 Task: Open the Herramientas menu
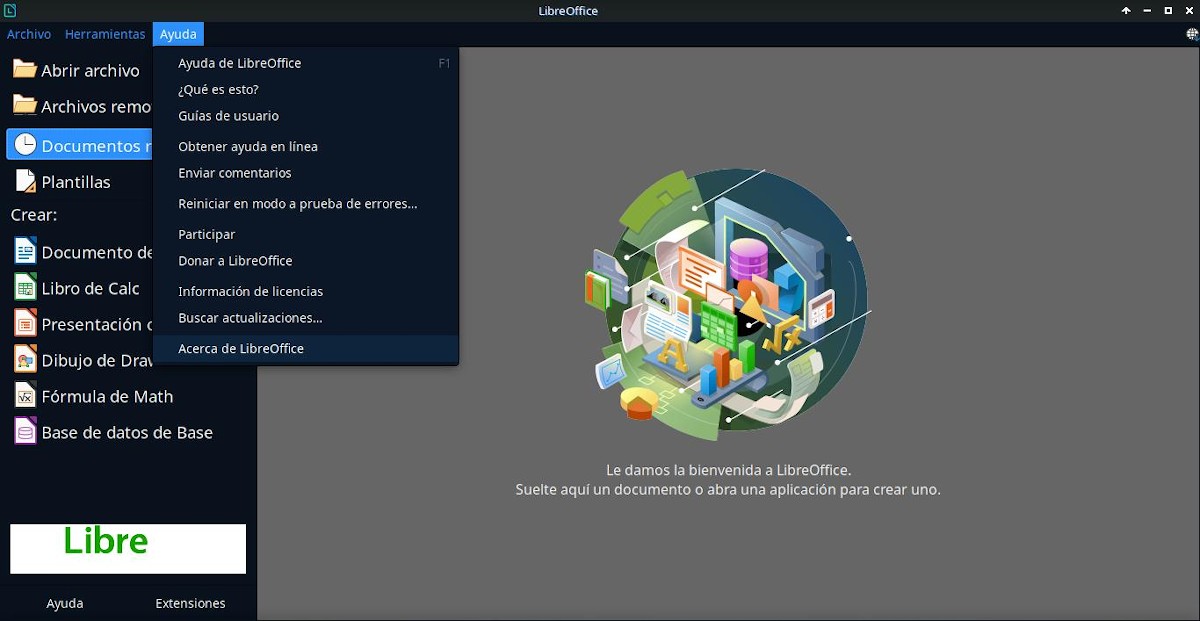point(105,34)
